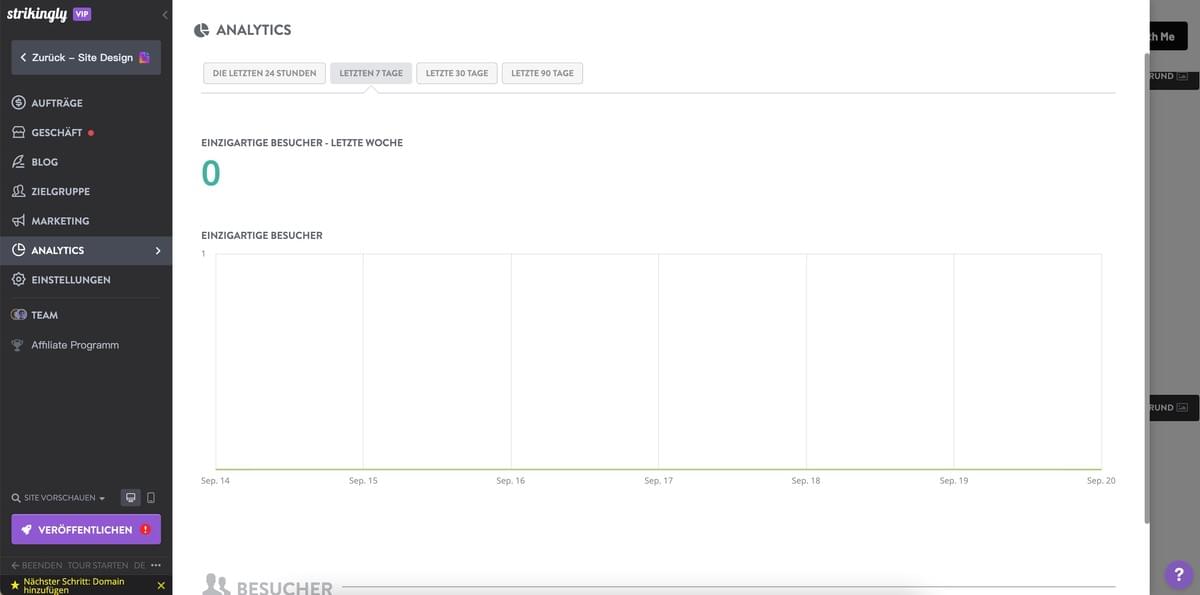Click the preview magnifier icon

(x=15, y=498)
